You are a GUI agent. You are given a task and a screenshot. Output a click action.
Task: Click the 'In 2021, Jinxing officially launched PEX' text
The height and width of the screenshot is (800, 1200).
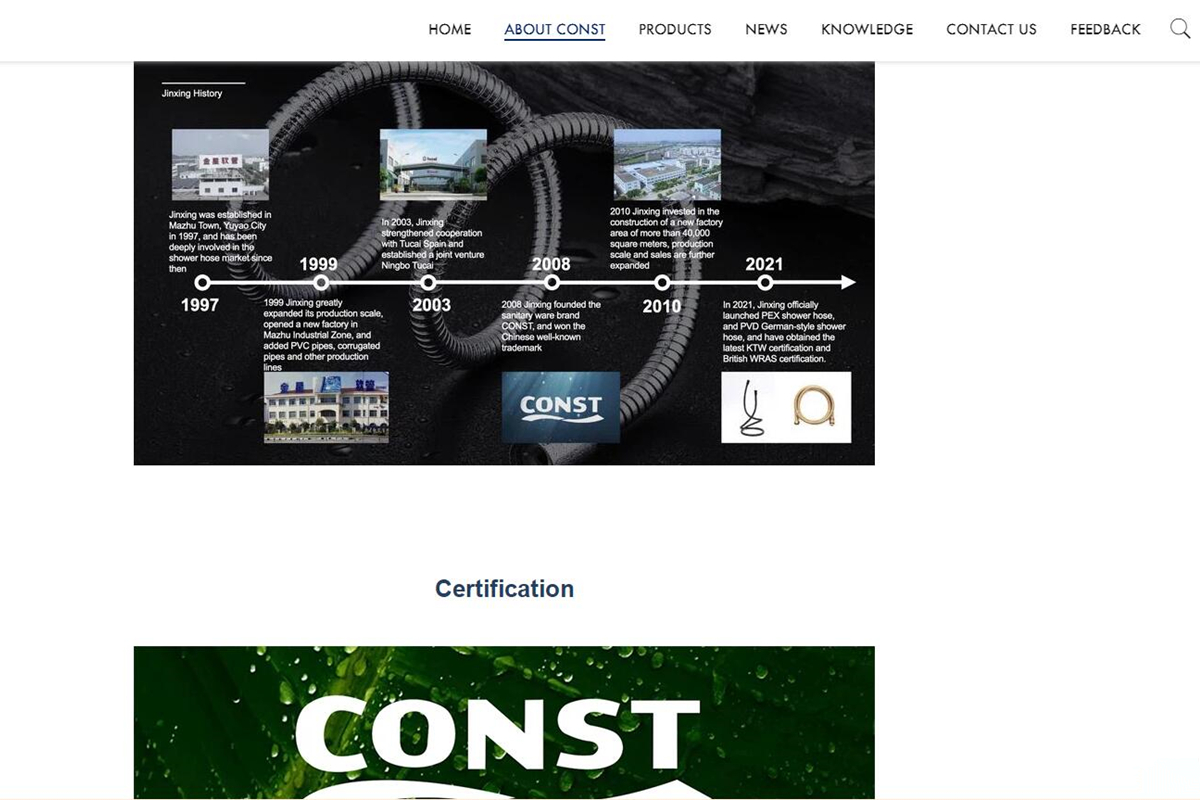[x=785, y=331]
